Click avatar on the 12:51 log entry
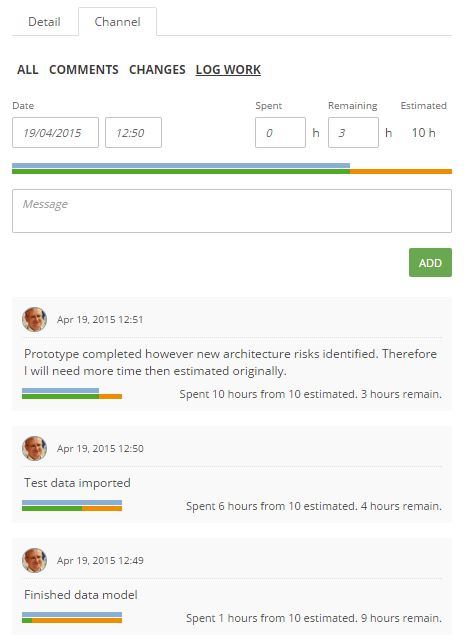The image size is (473, 638). pos(35,319)
